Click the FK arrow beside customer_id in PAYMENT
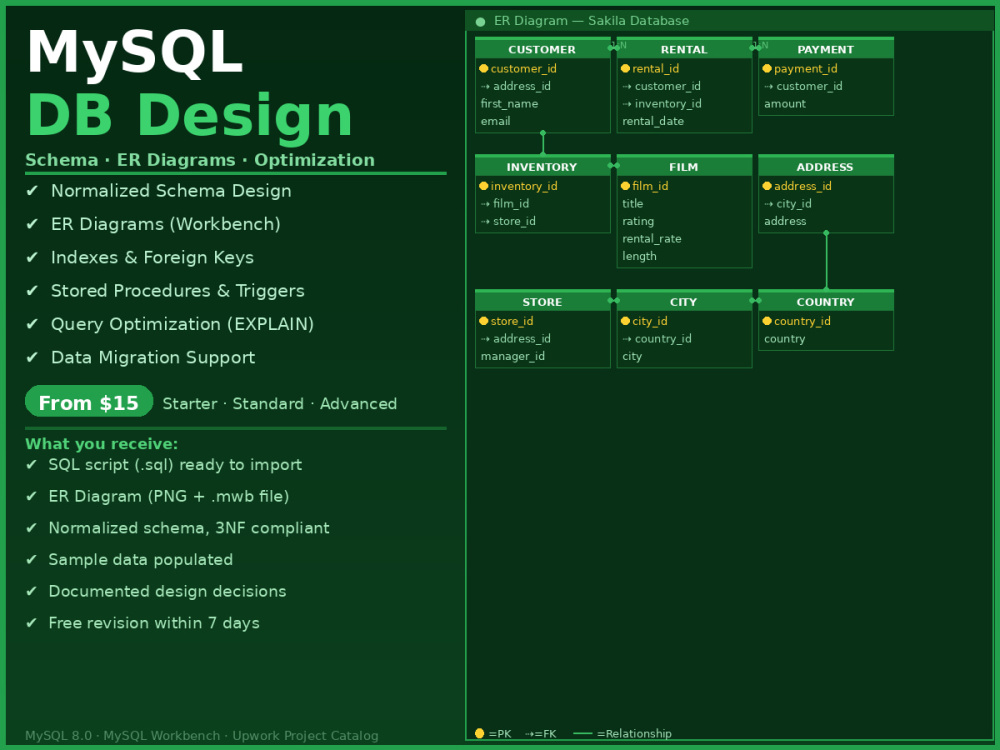The height and width of the screenshot is (750, 1000). (x=768, y=87)
